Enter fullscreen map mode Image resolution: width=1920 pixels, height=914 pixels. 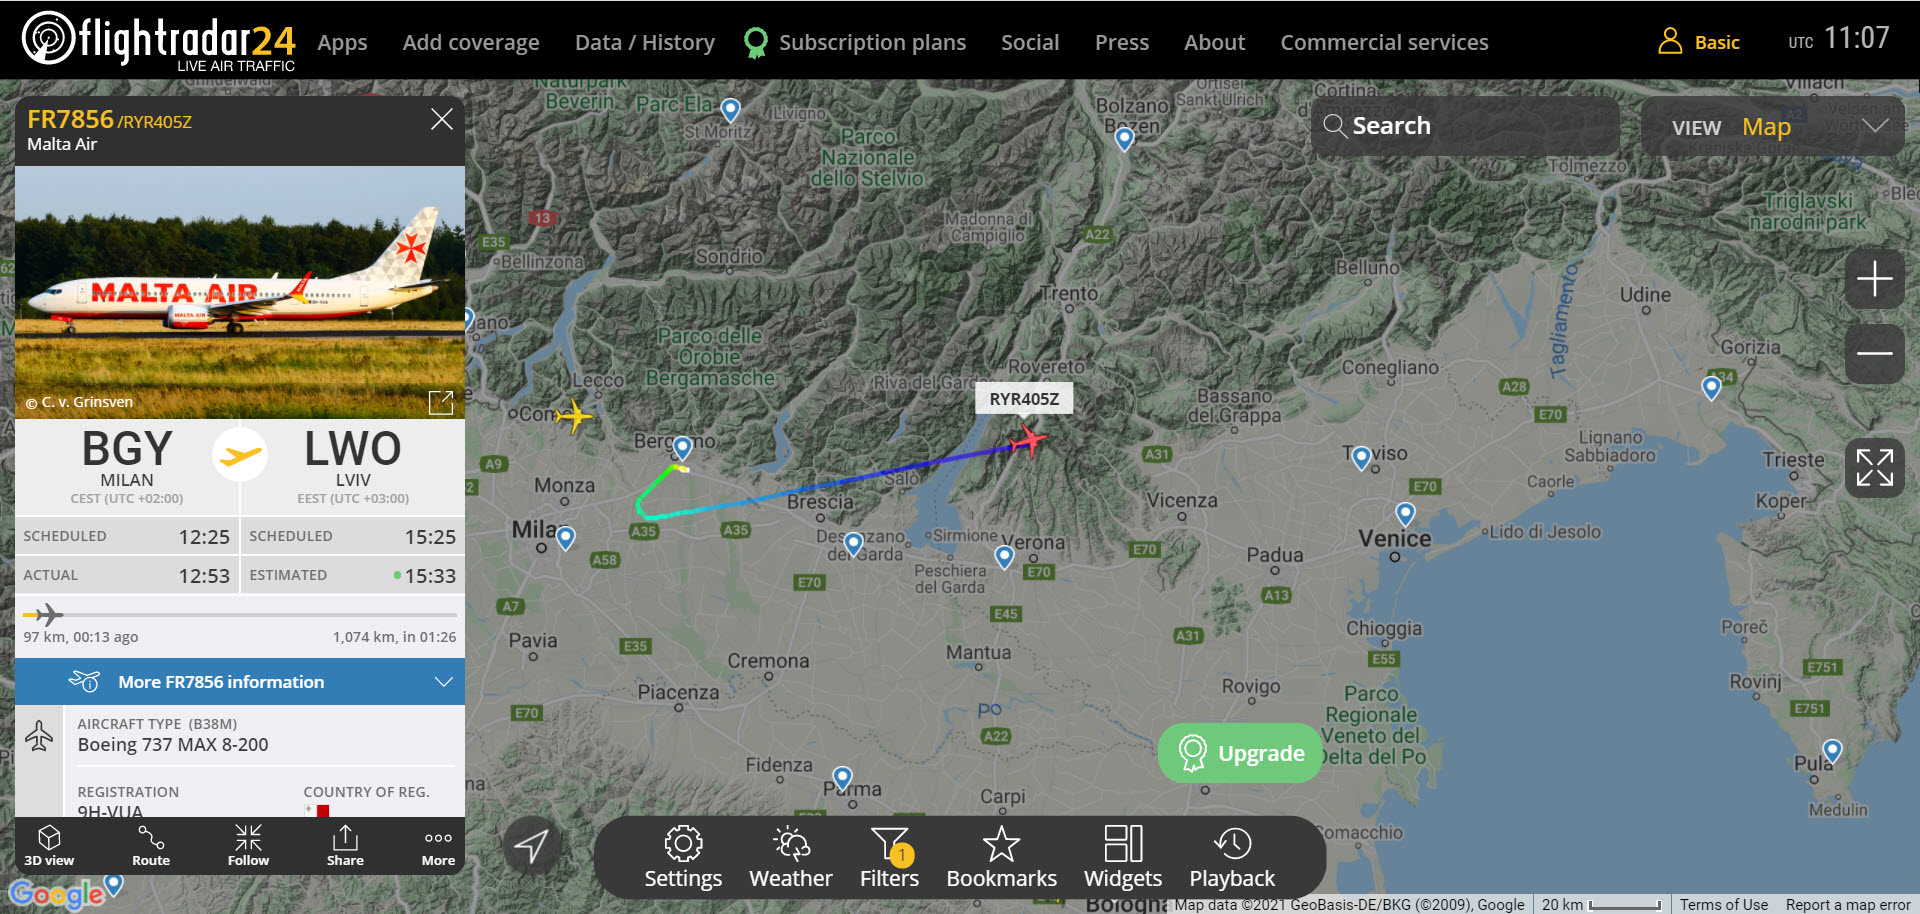pyautogui.click(x=1874, y=467)
